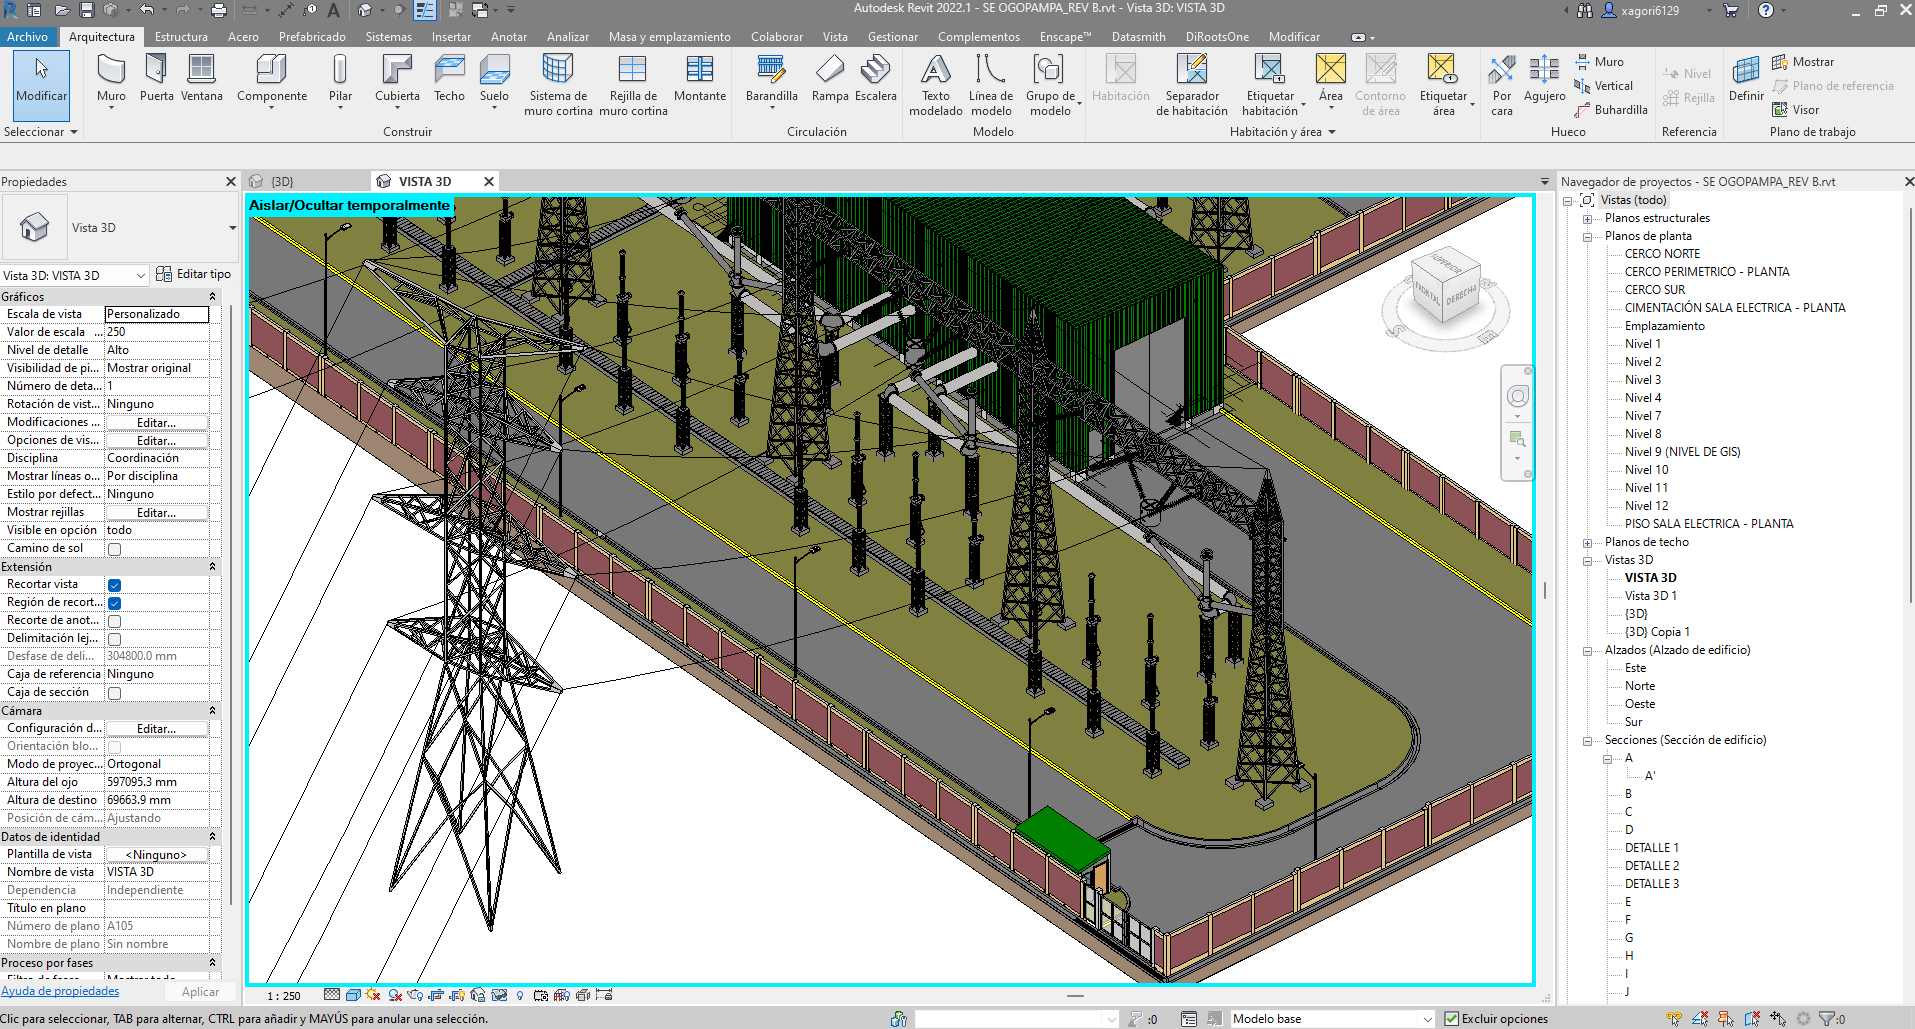
Task: Enable the Caja de sección checkbox
Action: [x=115, y=693]
